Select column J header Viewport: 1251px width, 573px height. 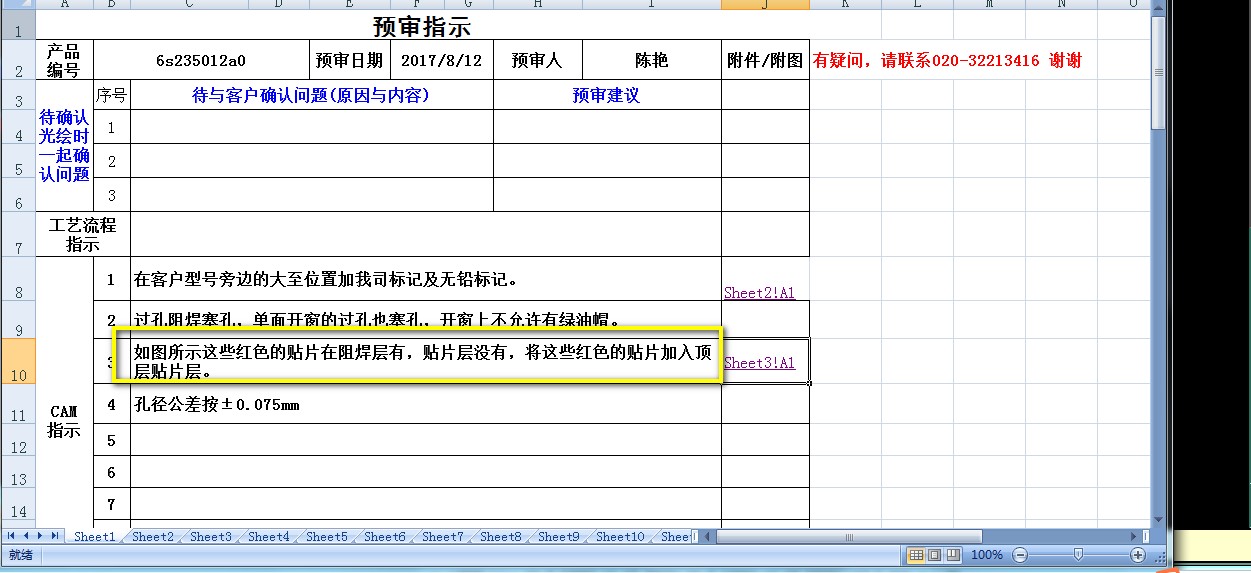765,4
